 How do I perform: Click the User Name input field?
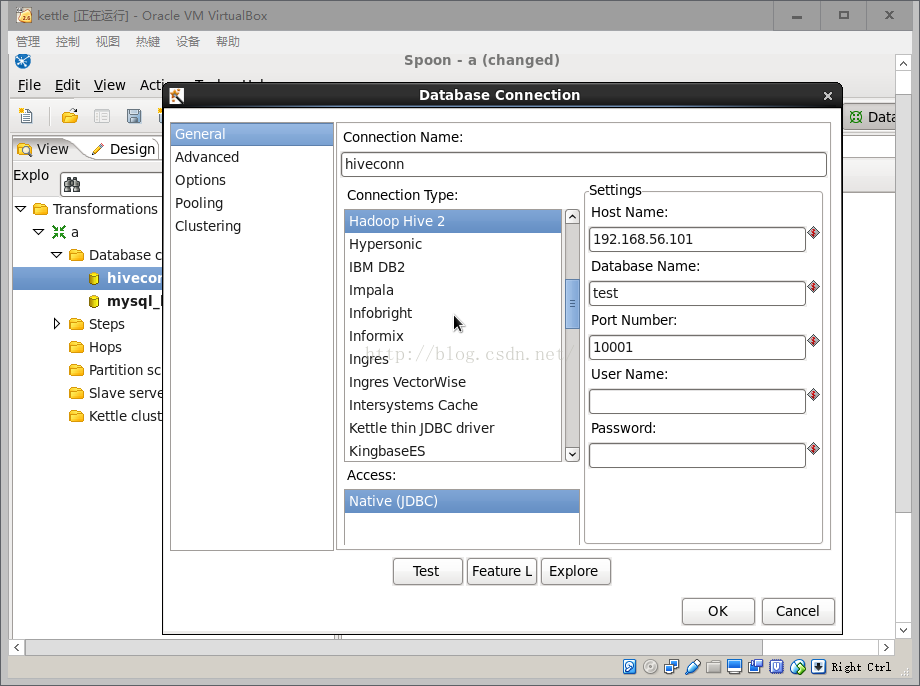[697, 401]
